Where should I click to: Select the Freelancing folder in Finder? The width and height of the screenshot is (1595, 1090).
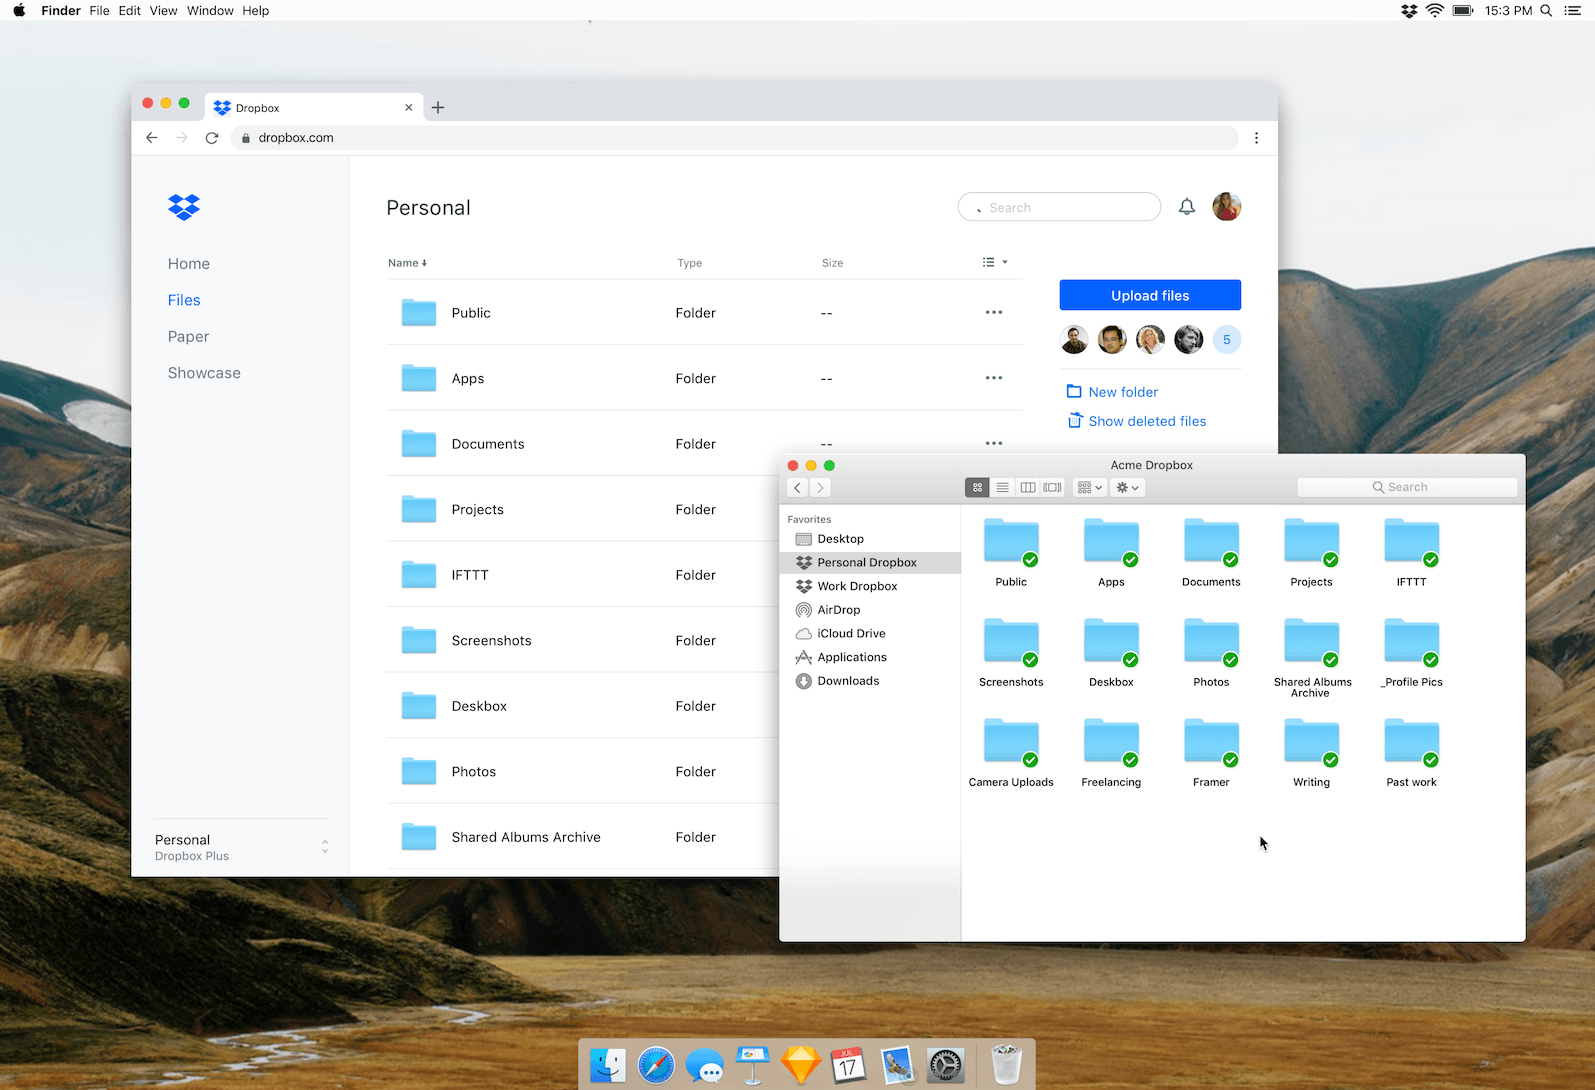tap(1111, 753)
